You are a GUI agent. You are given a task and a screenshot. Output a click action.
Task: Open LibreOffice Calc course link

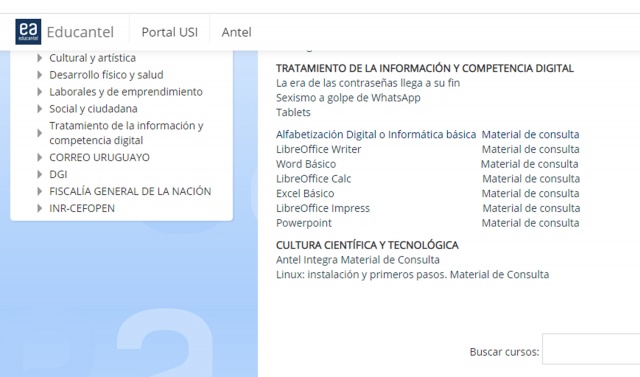pyautogui.click(x=313, y=179)
